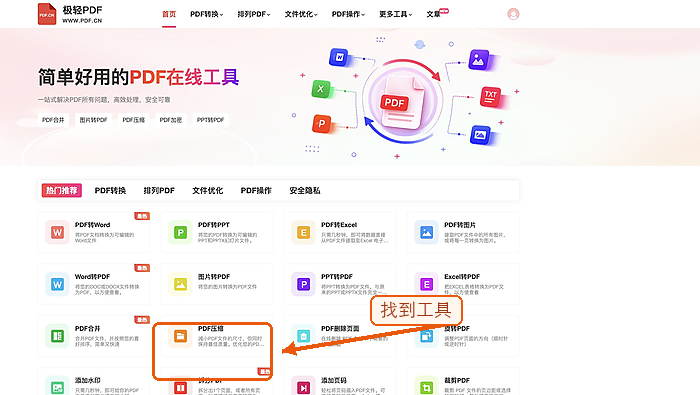700x395 pixels.
Task: Go to the 首页 nav item
Action: 169,14
